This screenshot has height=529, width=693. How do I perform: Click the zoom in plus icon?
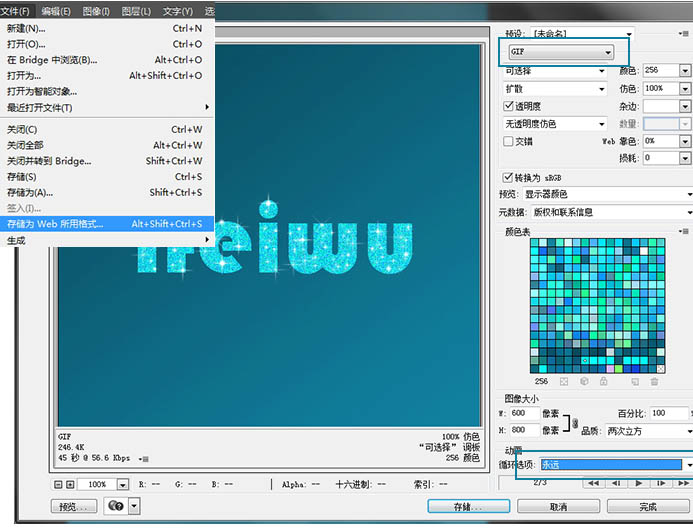point(70,484)
